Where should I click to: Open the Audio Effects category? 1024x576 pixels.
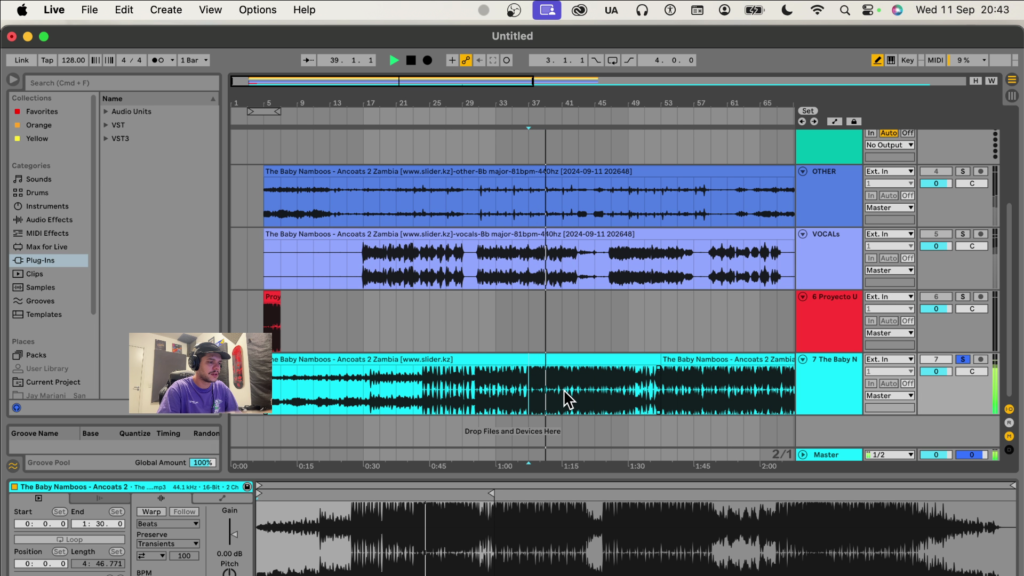pyautogui.click(x=49, y=220)
